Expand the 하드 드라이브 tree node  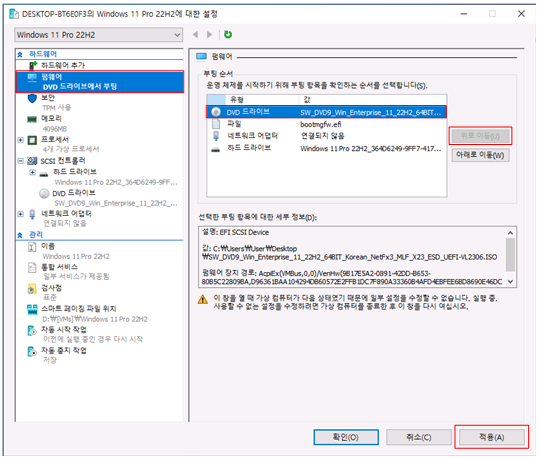pos(32,172)
